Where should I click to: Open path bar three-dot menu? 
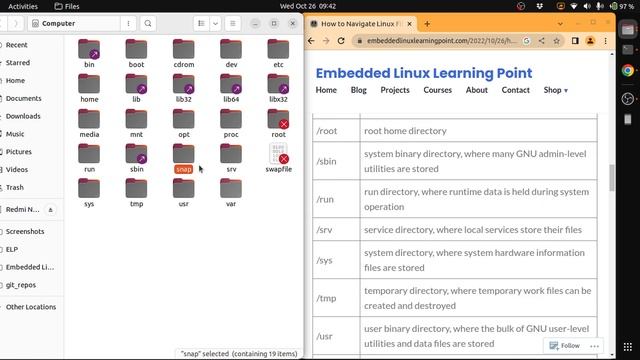(128, 24)
